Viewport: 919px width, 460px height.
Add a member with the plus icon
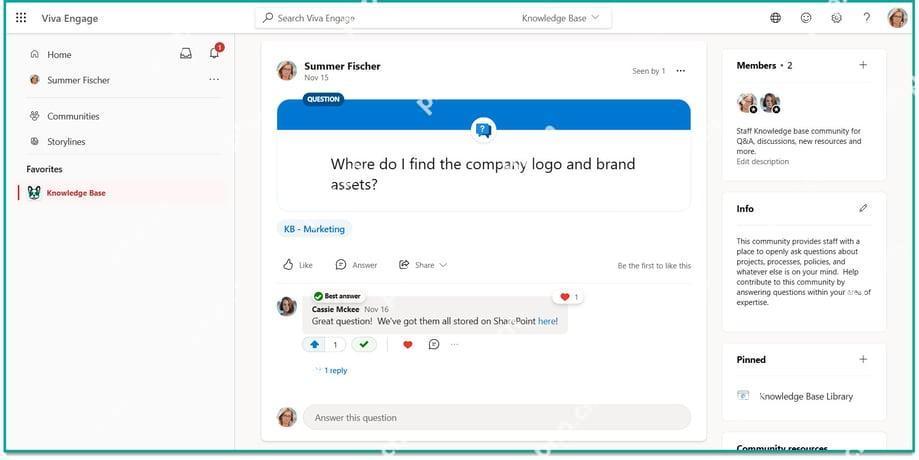pos(863,65)
